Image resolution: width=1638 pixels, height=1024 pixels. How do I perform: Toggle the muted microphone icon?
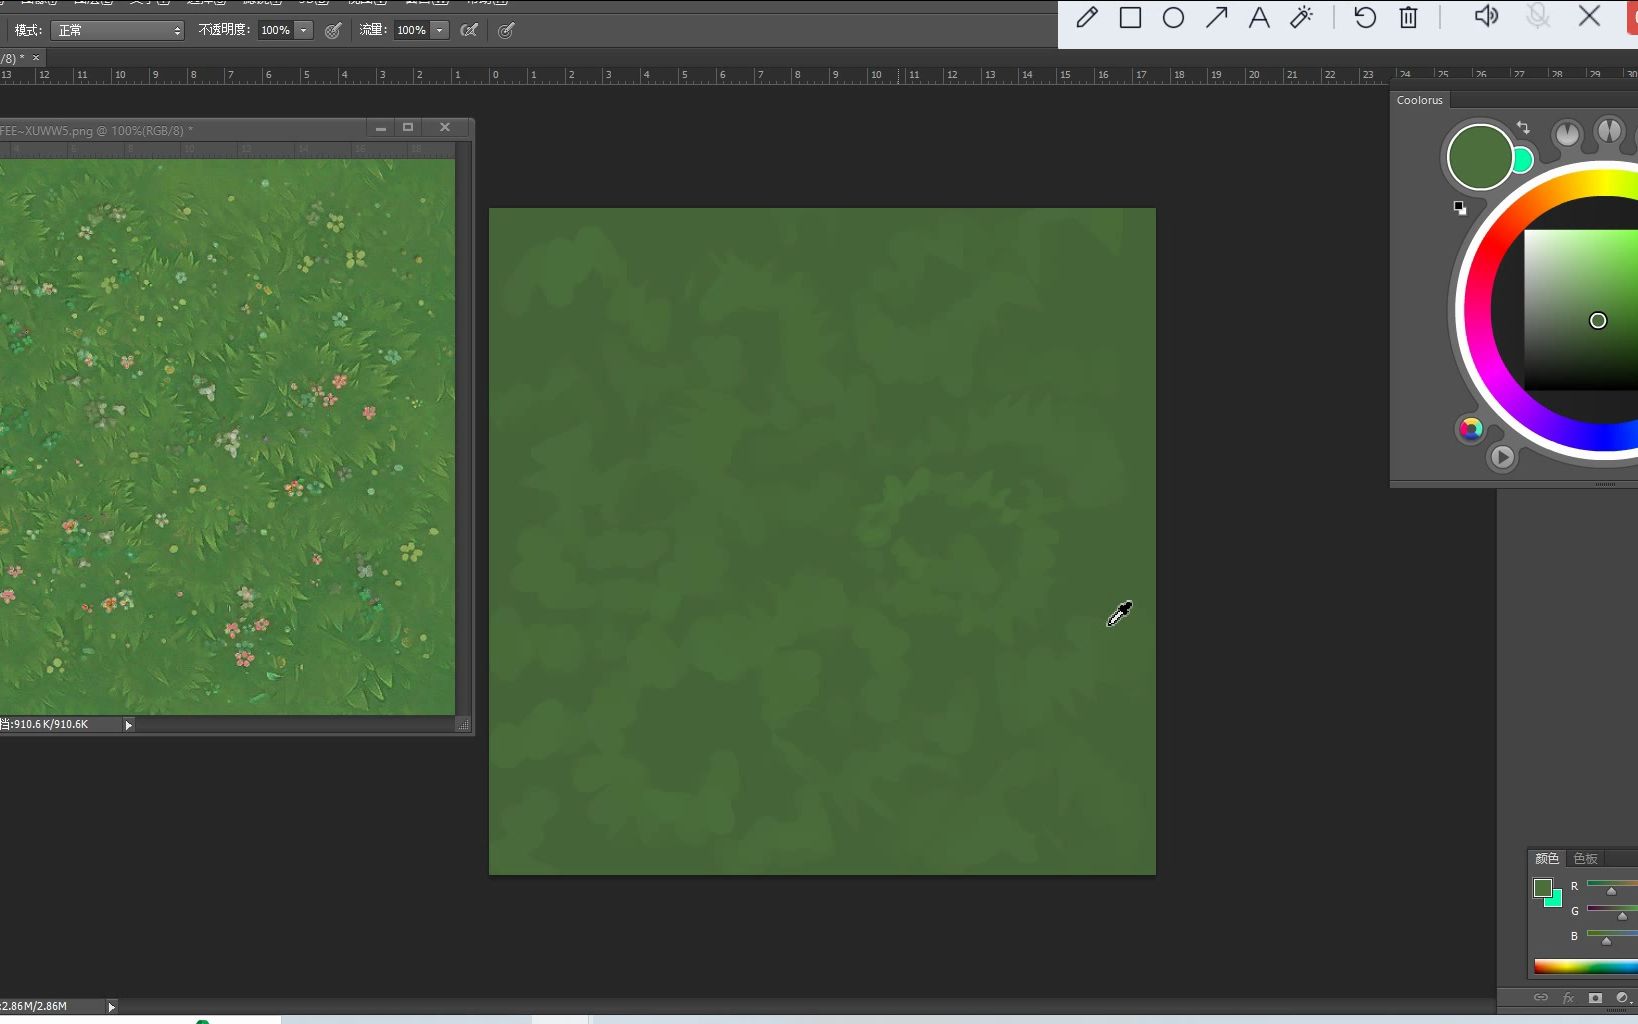pyautogui.click(x=1538, y=16)
